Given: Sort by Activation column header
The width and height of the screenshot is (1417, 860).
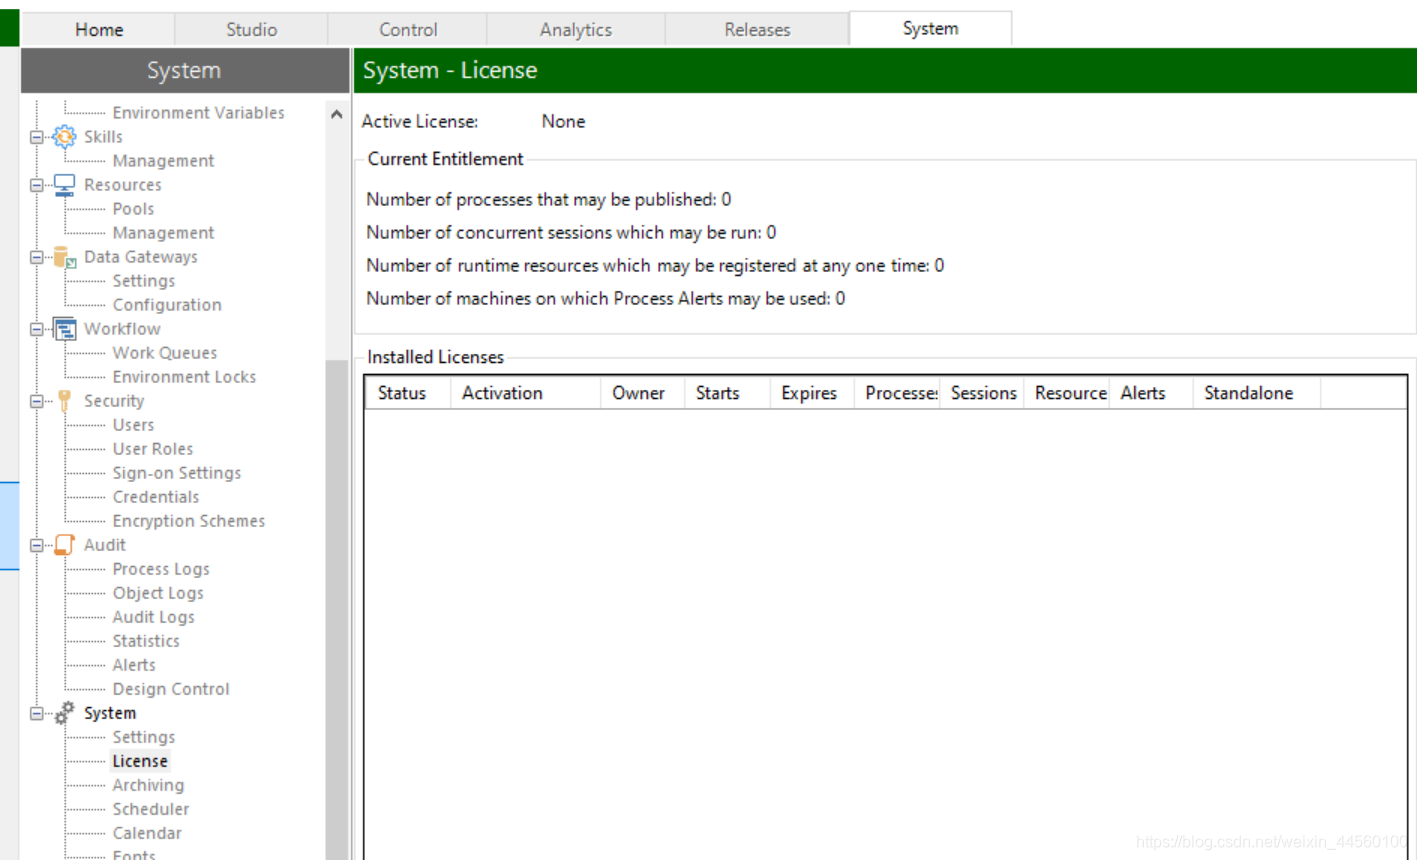Looking at the screenshot, I should click(523, 393).
